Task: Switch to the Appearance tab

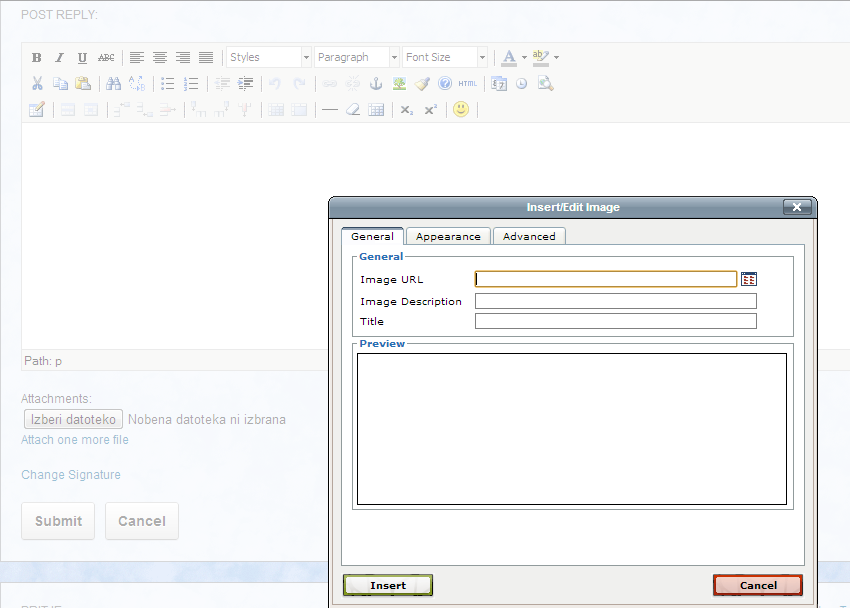Action: (x=448, y=236)
